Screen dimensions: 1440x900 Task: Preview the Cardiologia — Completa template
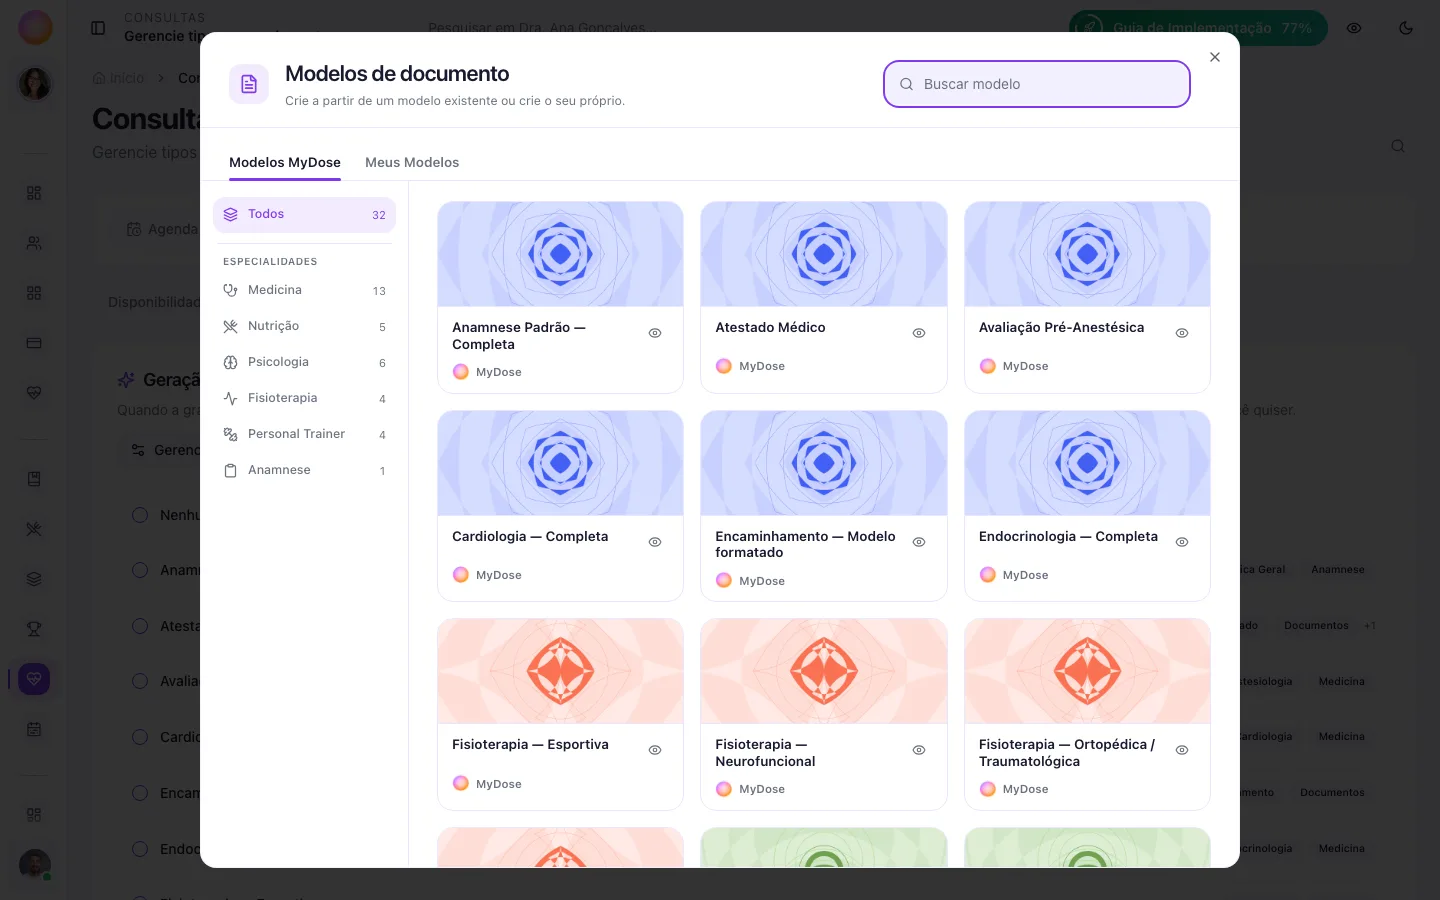click(655, 542)
